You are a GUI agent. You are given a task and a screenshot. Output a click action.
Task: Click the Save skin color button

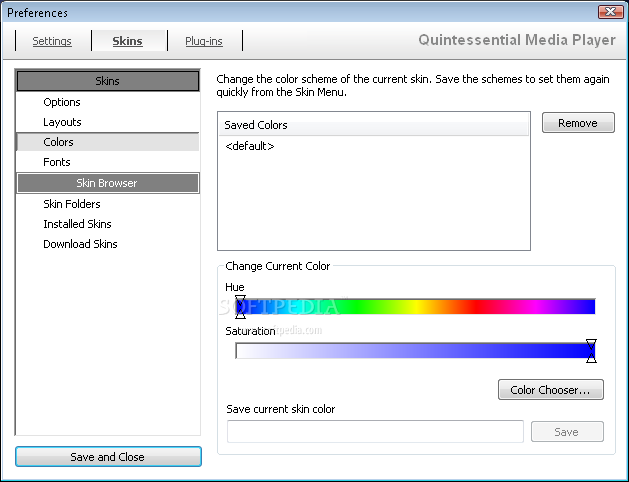pos(567,432)
